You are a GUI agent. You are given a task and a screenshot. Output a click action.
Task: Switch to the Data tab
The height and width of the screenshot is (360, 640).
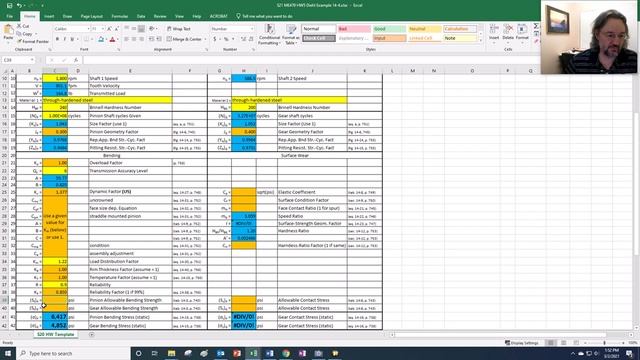click(x=141, y=16)
